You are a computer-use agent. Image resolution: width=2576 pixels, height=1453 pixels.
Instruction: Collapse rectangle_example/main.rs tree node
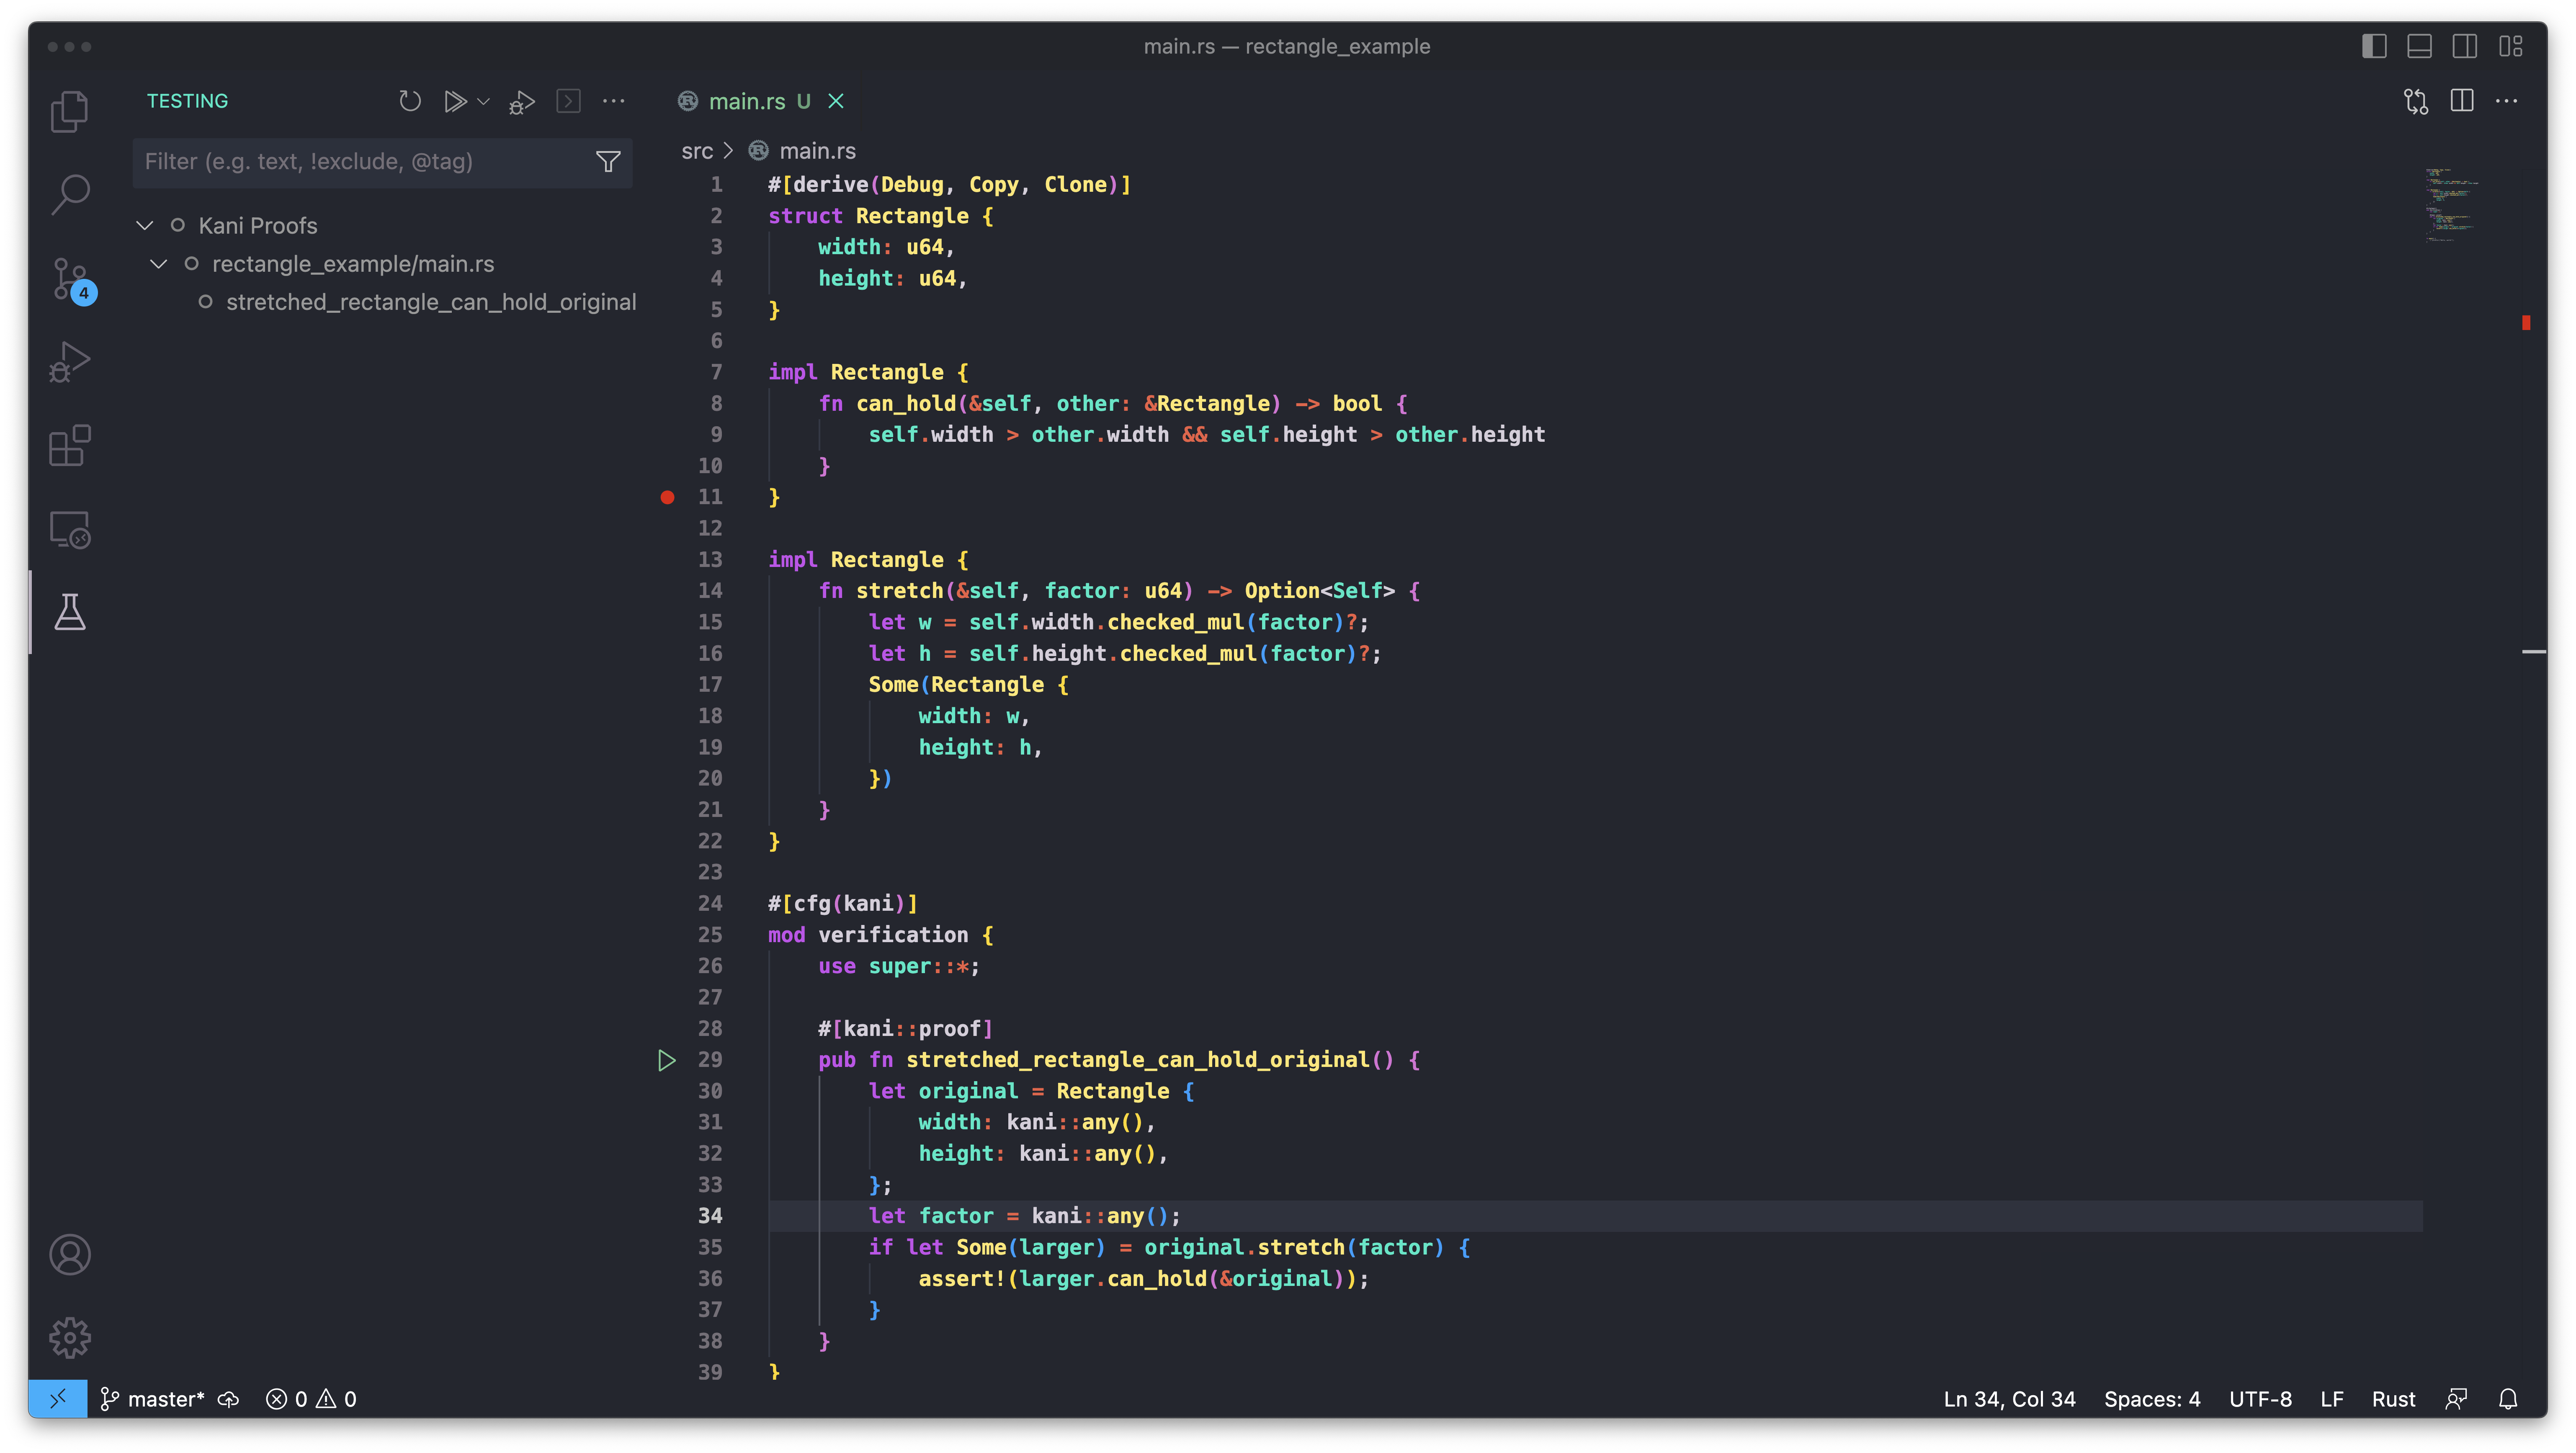tap(158, 264)
